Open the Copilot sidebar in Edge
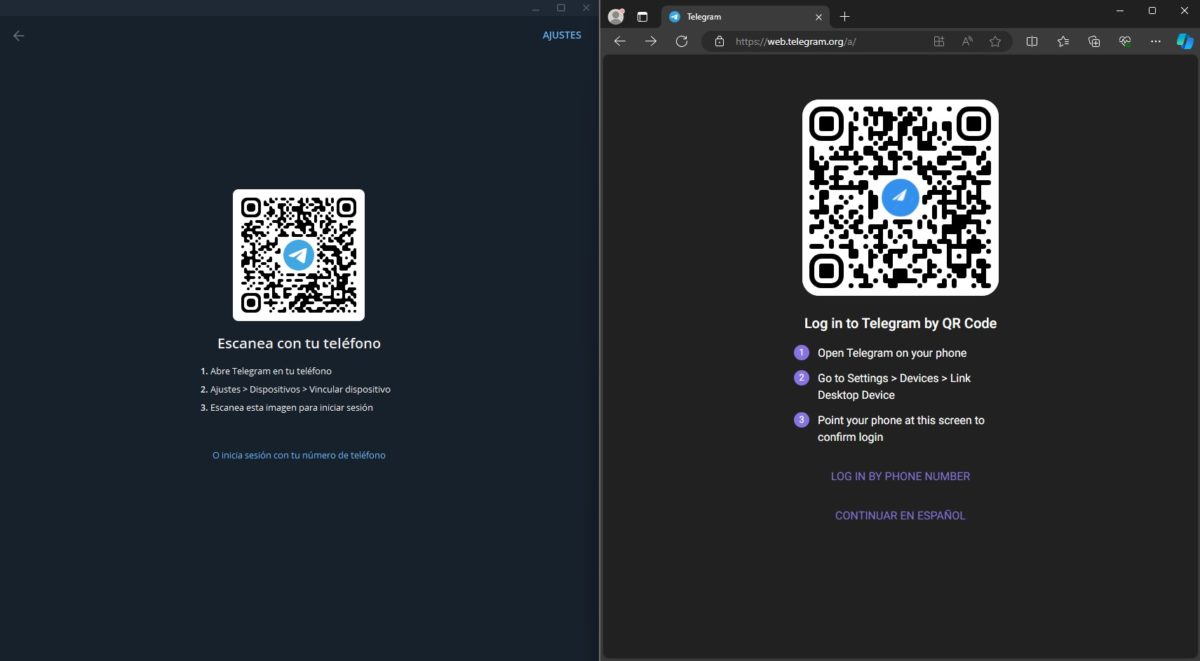The image size is (1200, 661). click(1184, 41)
